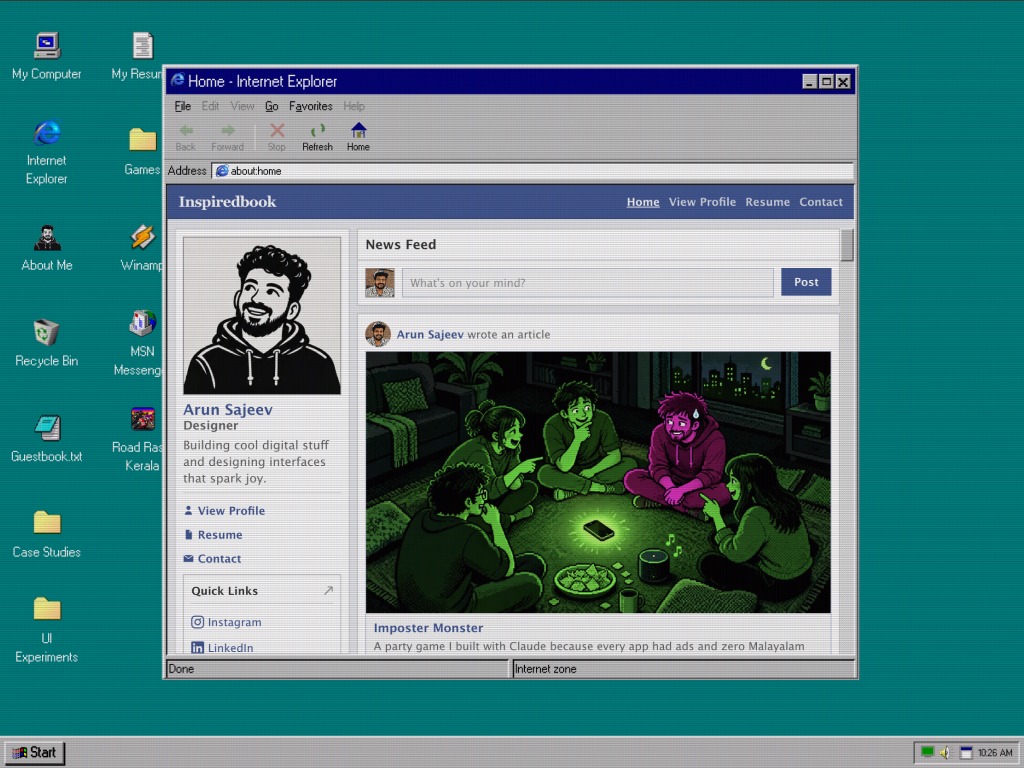Click the avatar next to post box

379,283
